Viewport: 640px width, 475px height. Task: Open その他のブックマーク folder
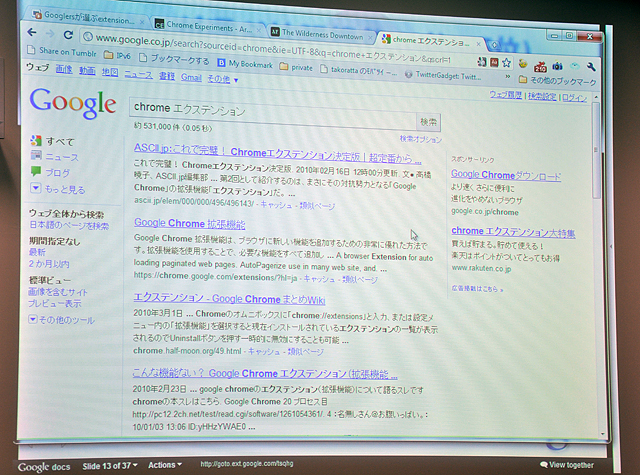[x=558, y=81]
